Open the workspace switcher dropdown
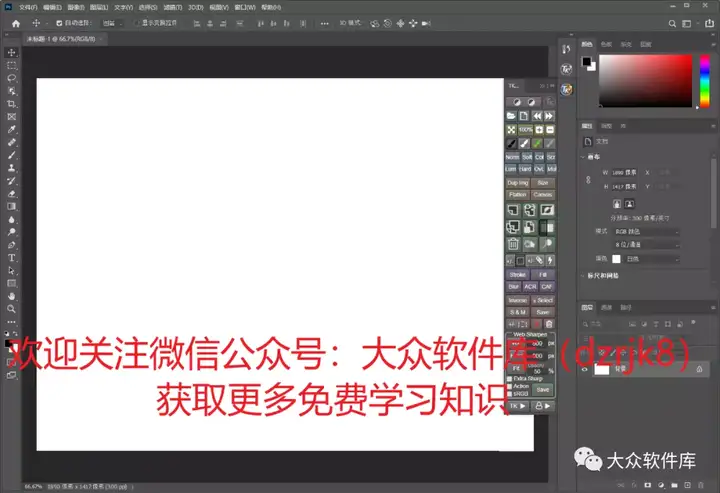720x493 pixels. coord(689,23)
